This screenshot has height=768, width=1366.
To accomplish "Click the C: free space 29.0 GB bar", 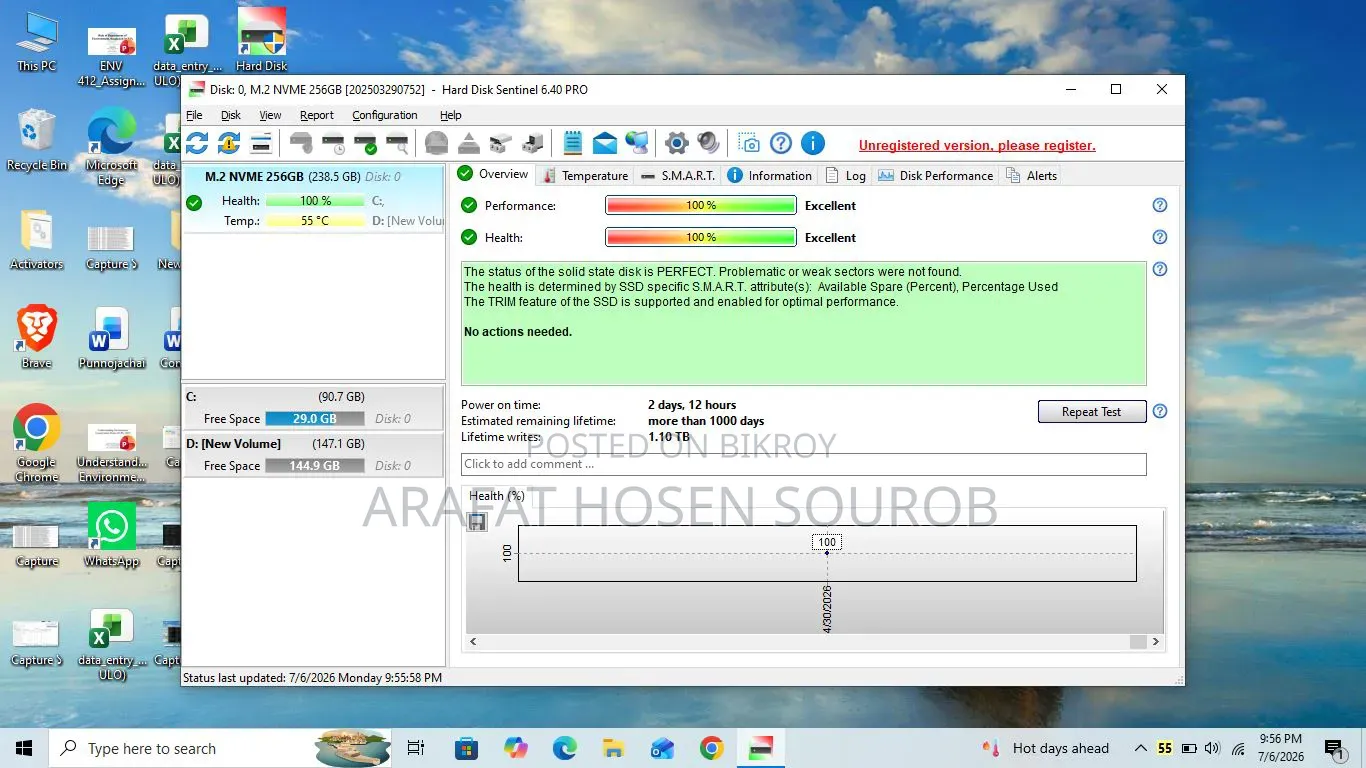I will pos(315,419).
